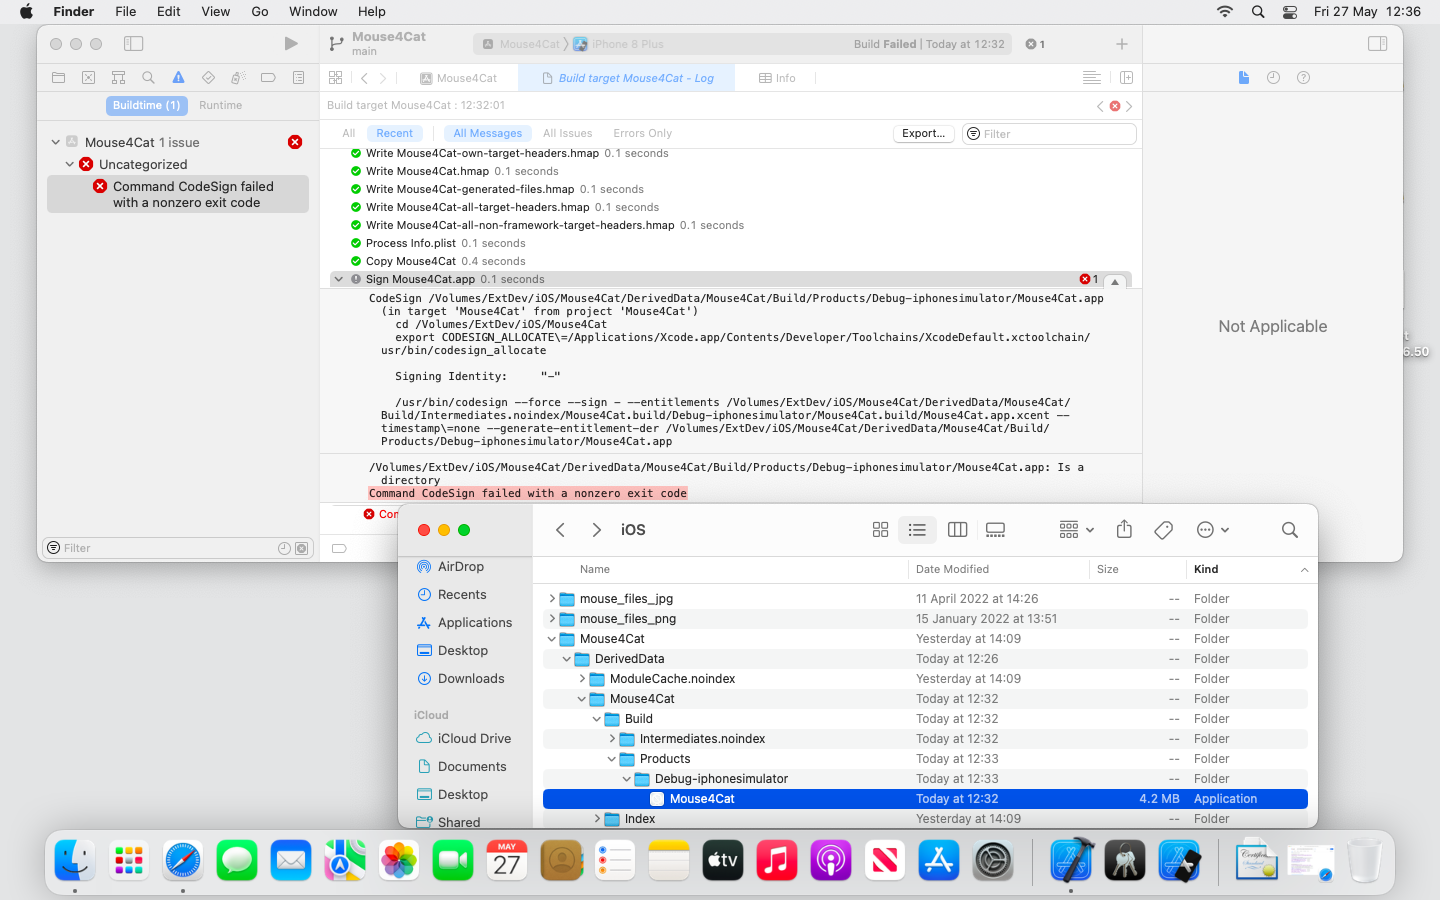
Task: Switch Finder to icon view
Action: point(880,530)
